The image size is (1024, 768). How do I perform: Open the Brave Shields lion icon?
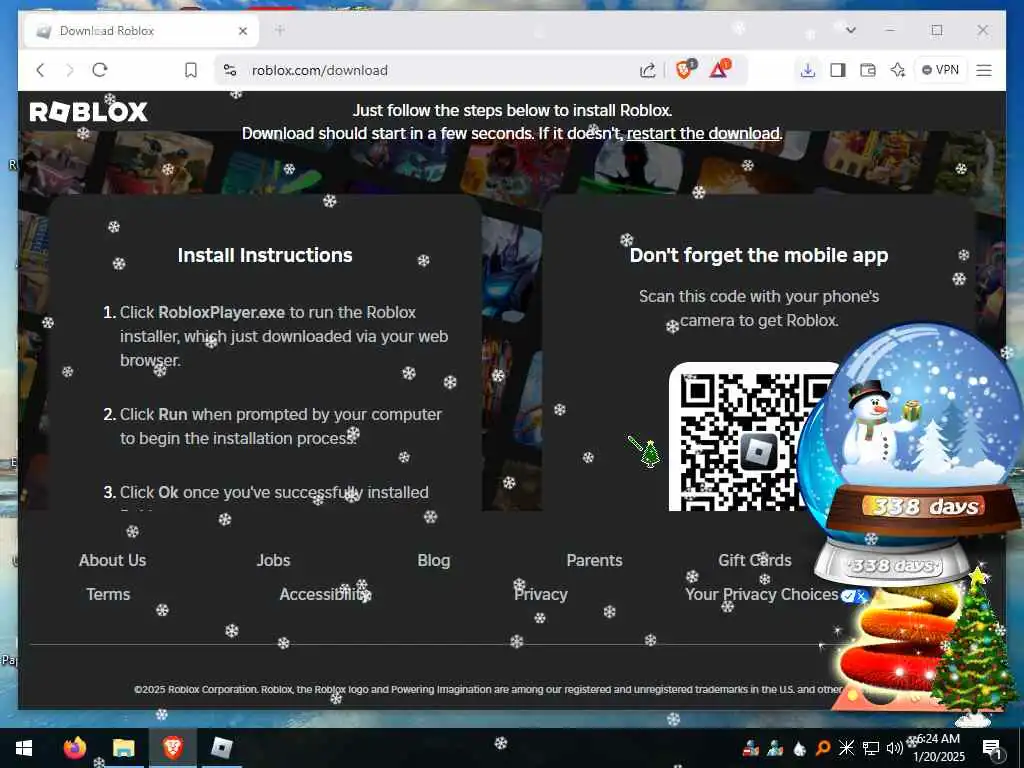tap(684, 69)
